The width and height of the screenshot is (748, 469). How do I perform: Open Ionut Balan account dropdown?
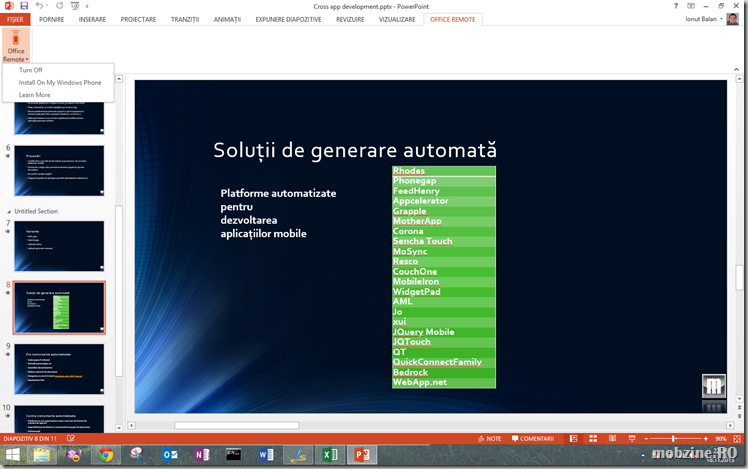tap(704, 19)
